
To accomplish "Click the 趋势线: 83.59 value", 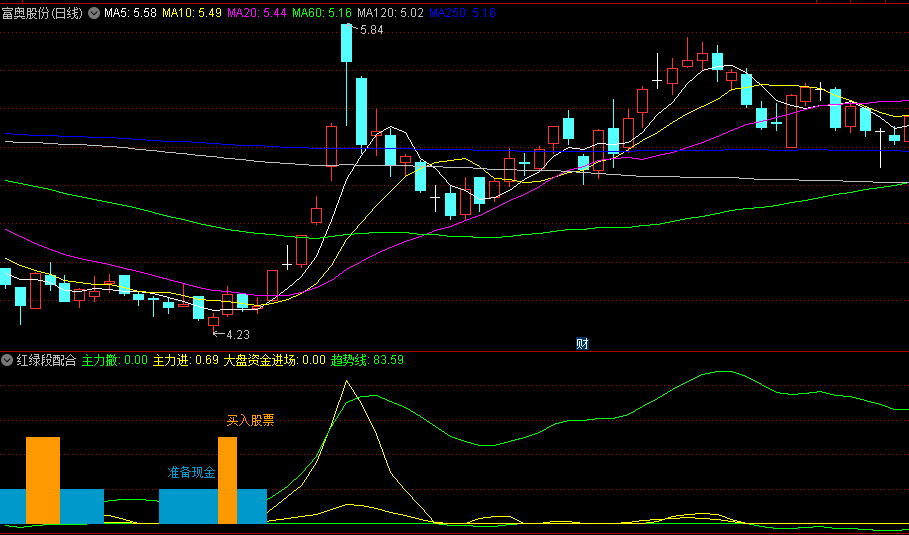I will [368, 360].
